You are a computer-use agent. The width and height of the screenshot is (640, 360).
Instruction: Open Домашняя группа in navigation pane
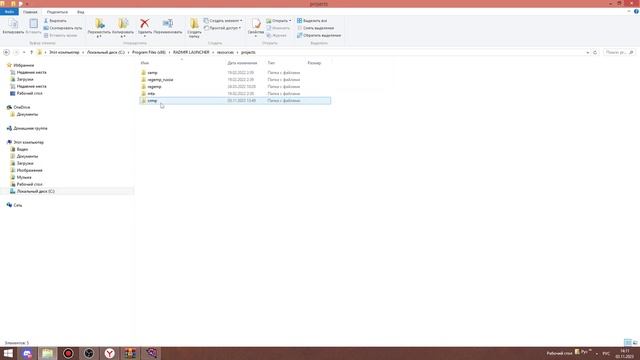(x=30, y=128)
